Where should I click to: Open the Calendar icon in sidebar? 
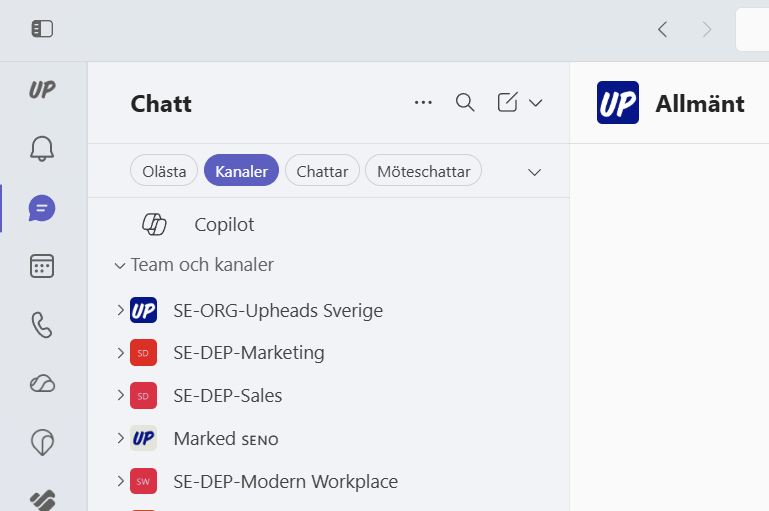(x=42, y=266)
